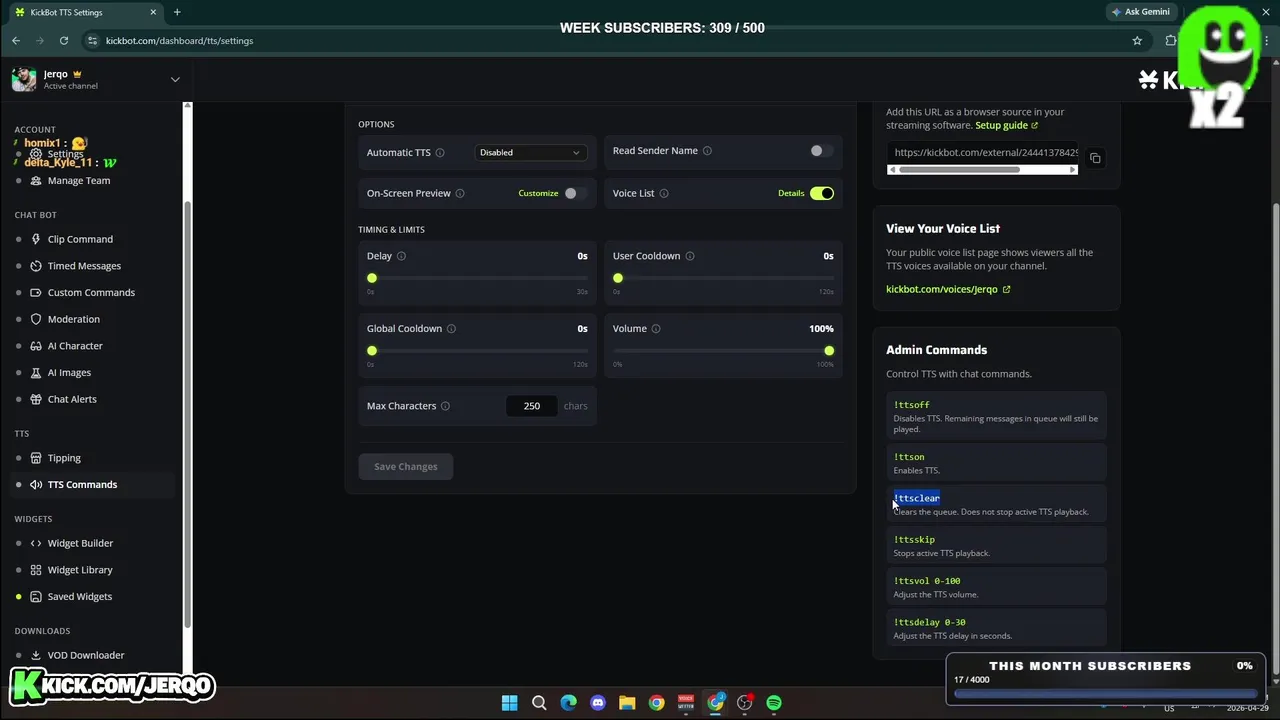Select AI Images in the sidebar

pyautogui.click(x=69, y=373)
